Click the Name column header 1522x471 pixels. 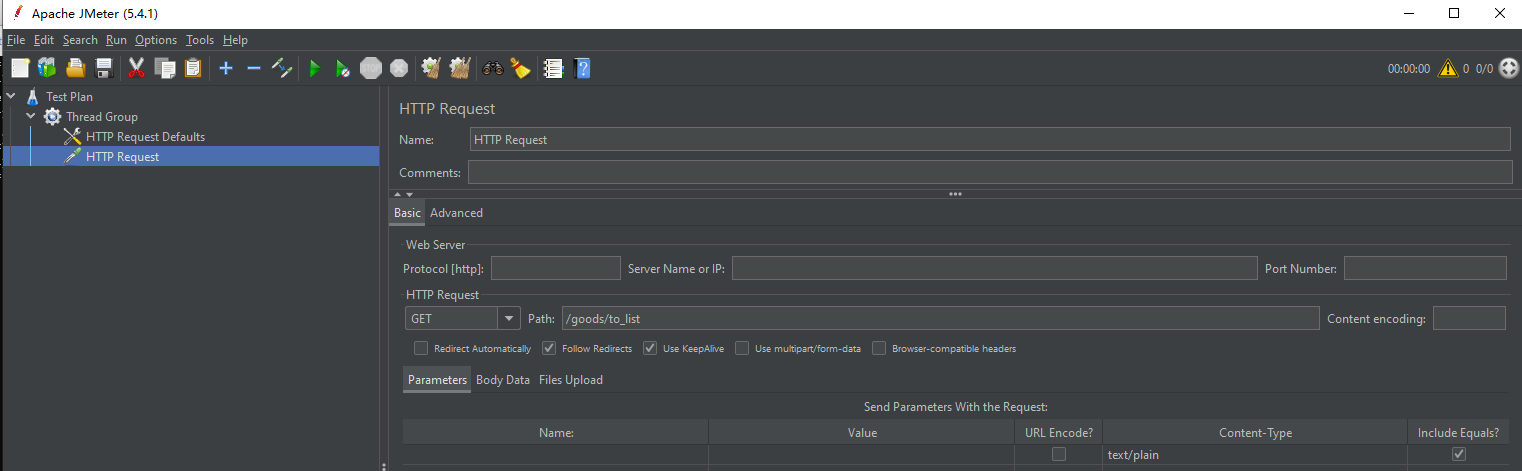(x=555, y=433)
